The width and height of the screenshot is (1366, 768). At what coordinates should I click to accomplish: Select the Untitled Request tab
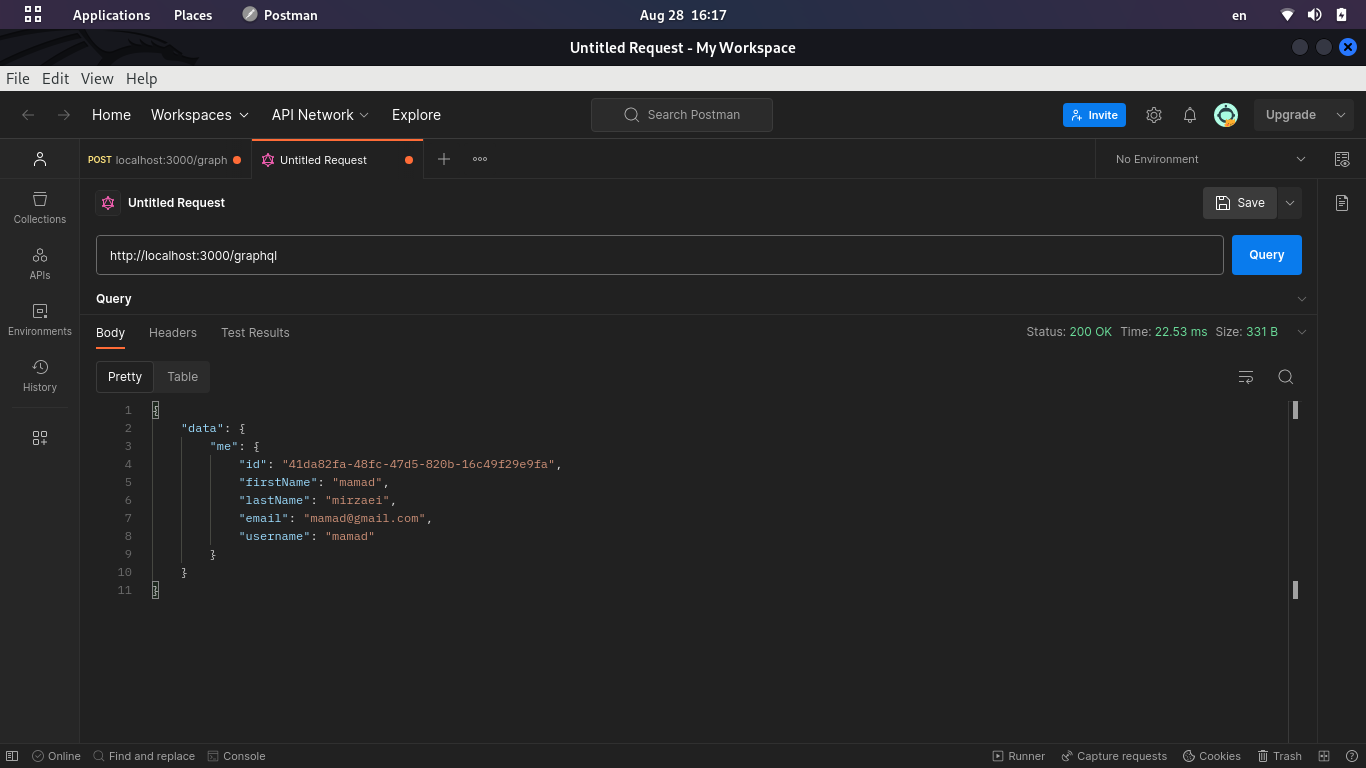[x=337, y=160]
